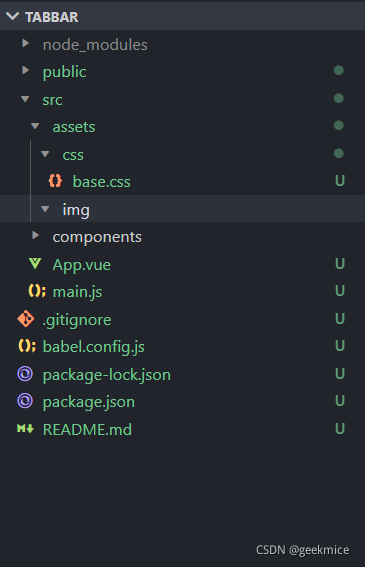Click the git status dot for public
The height and width of the screenshot is (567, 365).
pos(339,70)
